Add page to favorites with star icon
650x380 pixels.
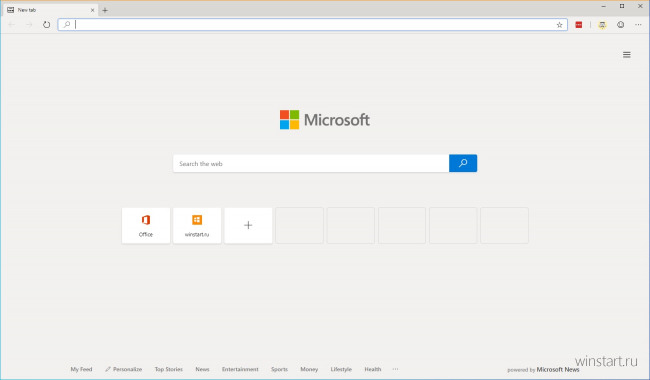click(x=559, y=25)
